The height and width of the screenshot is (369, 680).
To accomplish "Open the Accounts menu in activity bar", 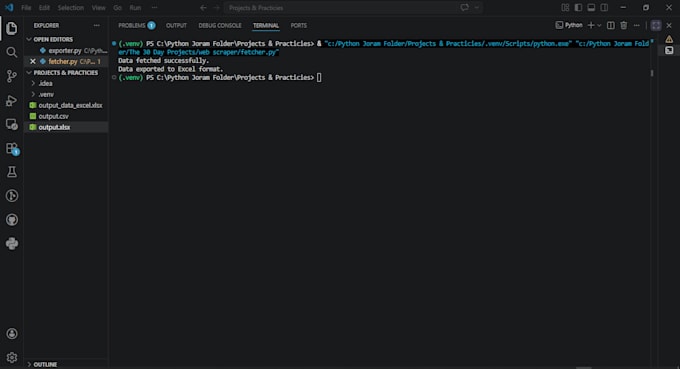I will [12, 333].
